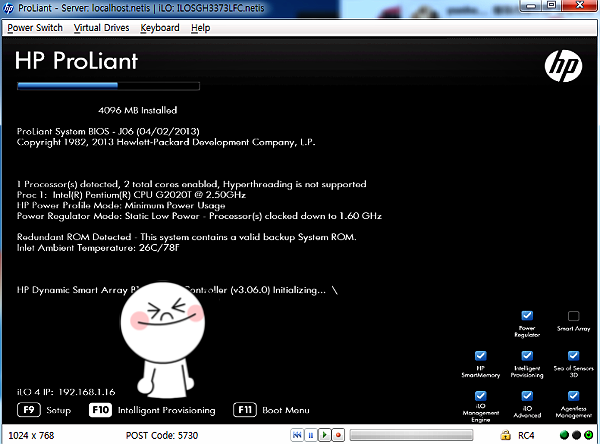
Task: Click the iLO Management Engine checkbox
Action: click(x=481, y=396)
